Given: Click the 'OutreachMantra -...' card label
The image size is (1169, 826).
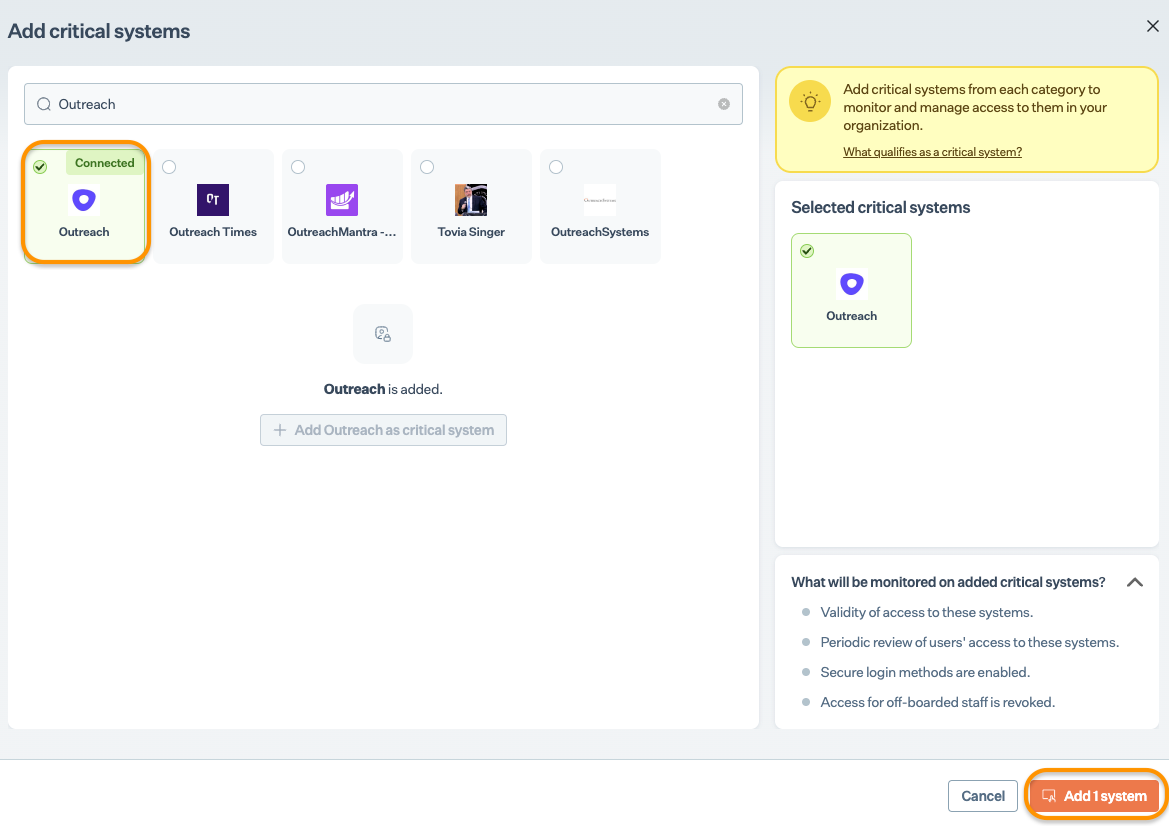Looking at the screenshot, I should pos(341,232).
